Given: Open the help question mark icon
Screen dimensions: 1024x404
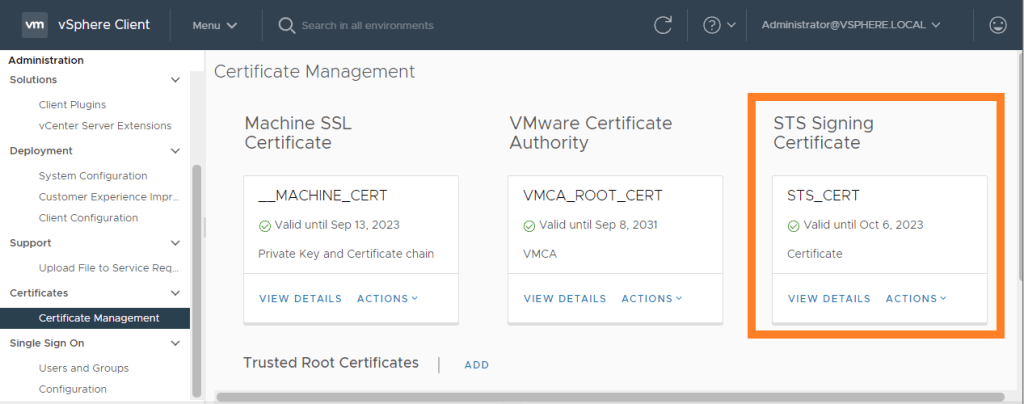Looking at the screenshot, I should click(711, 25).
